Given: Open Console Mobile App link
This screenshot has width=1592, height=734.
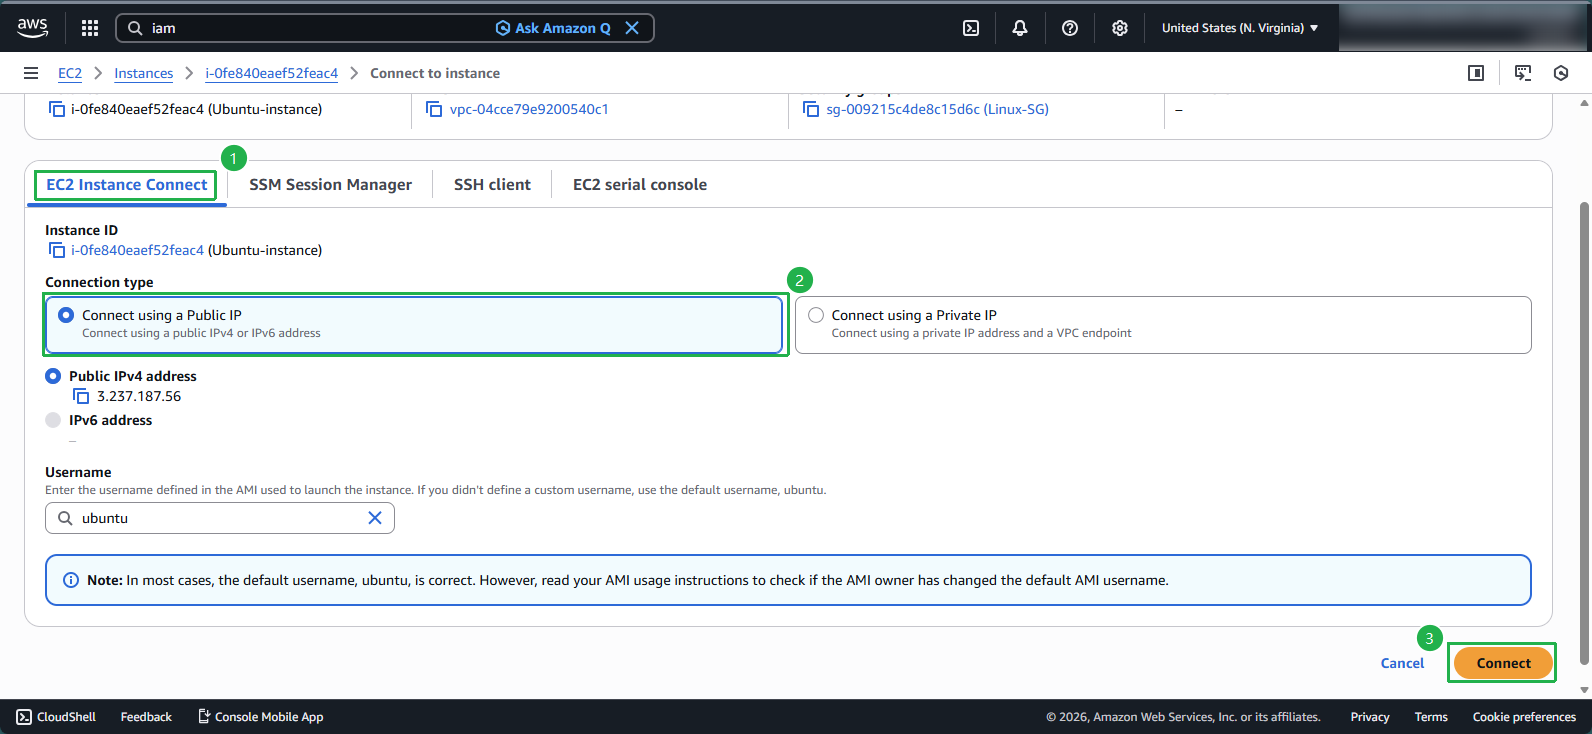Looking at the screenshot, I should tap(260, 717).
